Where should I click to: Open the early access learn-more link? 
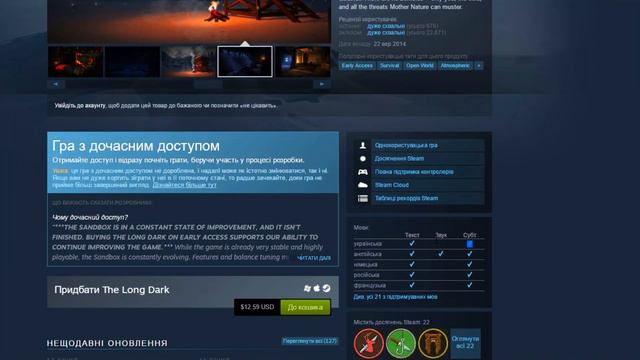(x=184, y=185)
